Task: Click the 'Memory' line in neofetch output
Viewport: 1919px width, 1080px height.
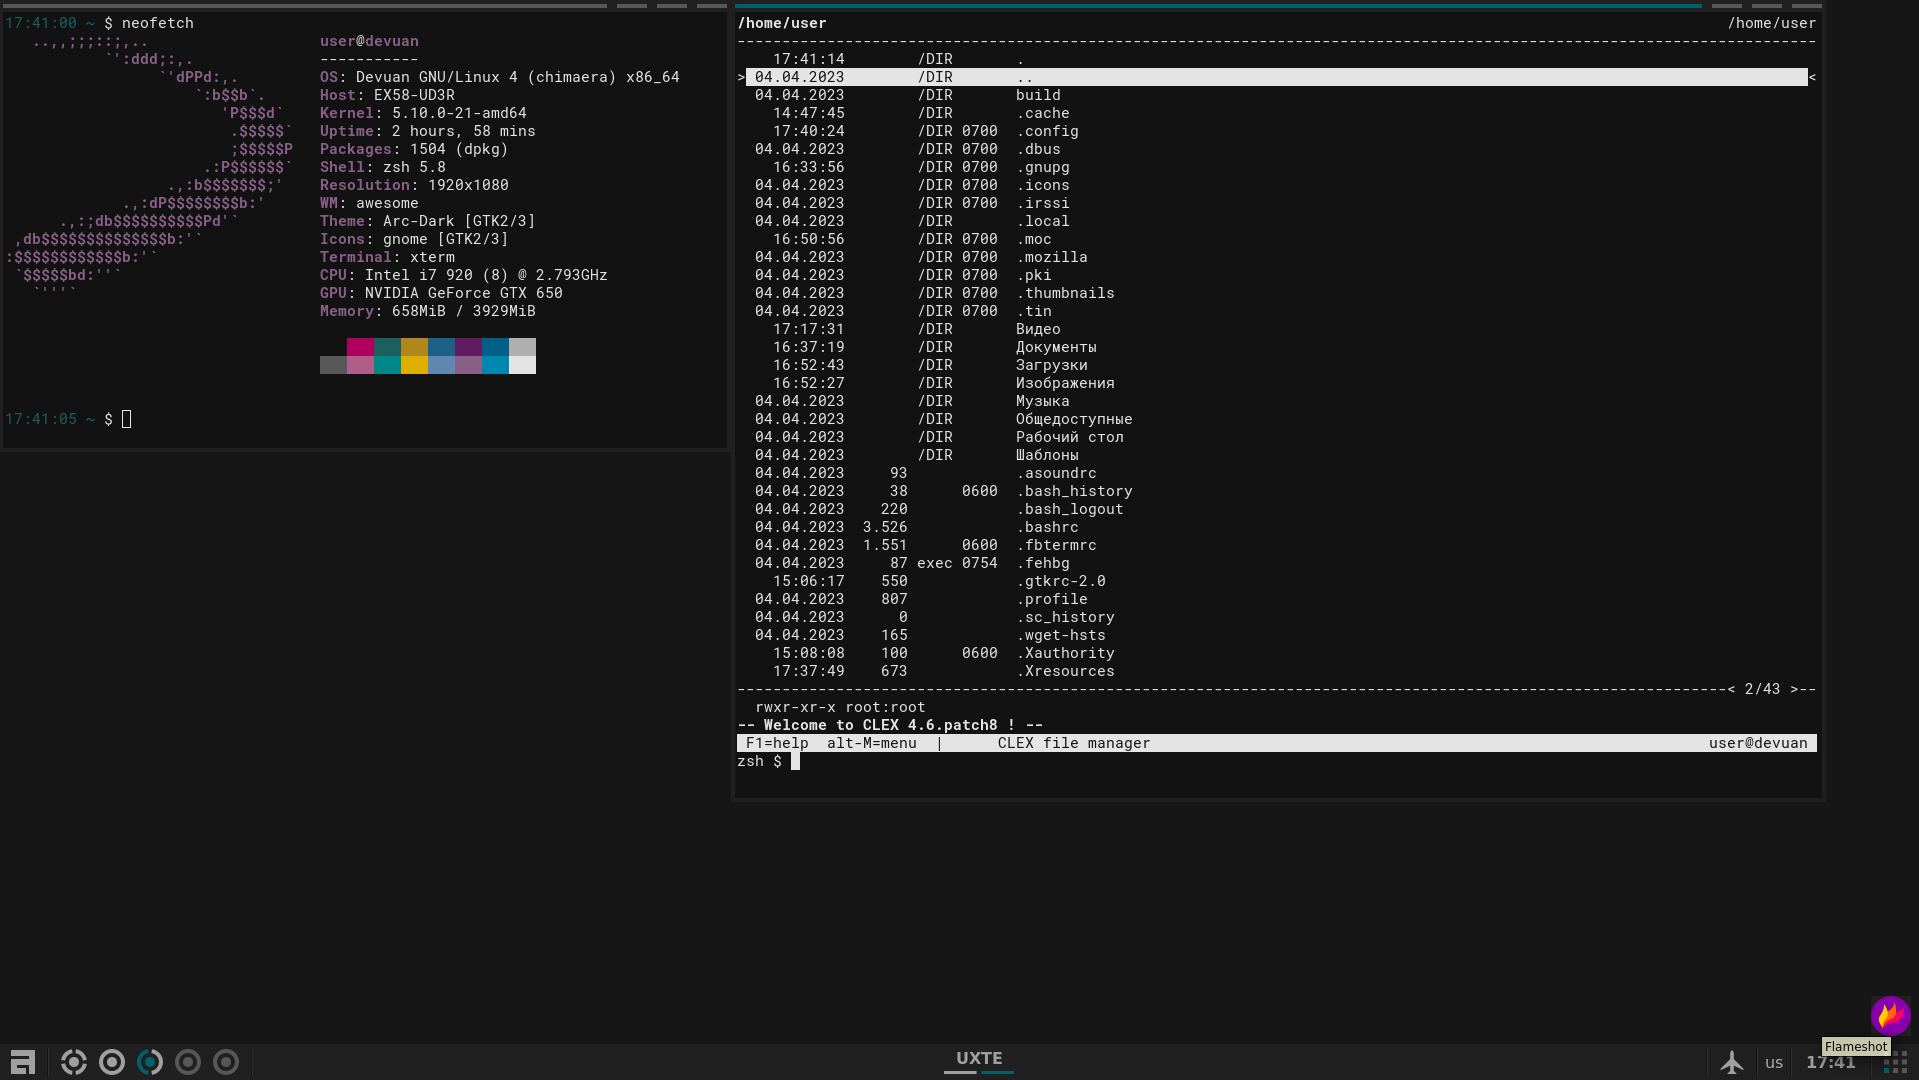Action: 427,311
